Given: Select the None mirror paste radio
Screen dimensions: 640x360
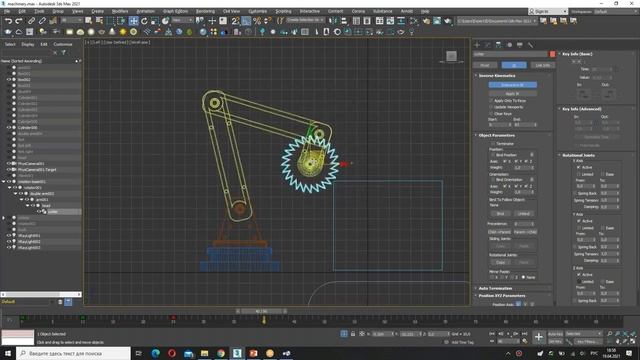Looking at the screenshot, I should coord(524,277).
